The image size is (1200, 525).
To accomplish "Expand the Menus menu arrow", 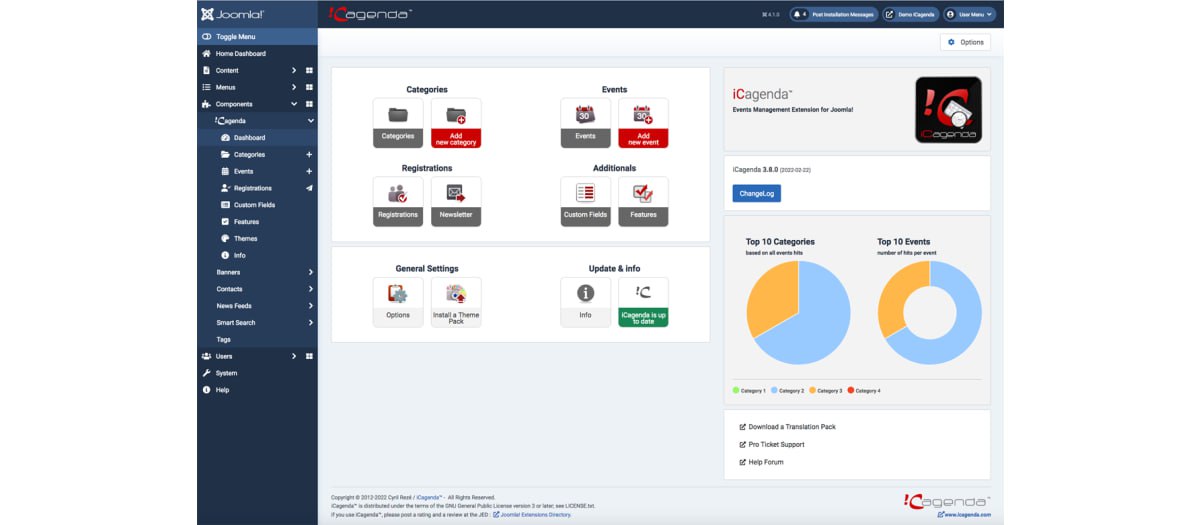I will coord(294,88).
